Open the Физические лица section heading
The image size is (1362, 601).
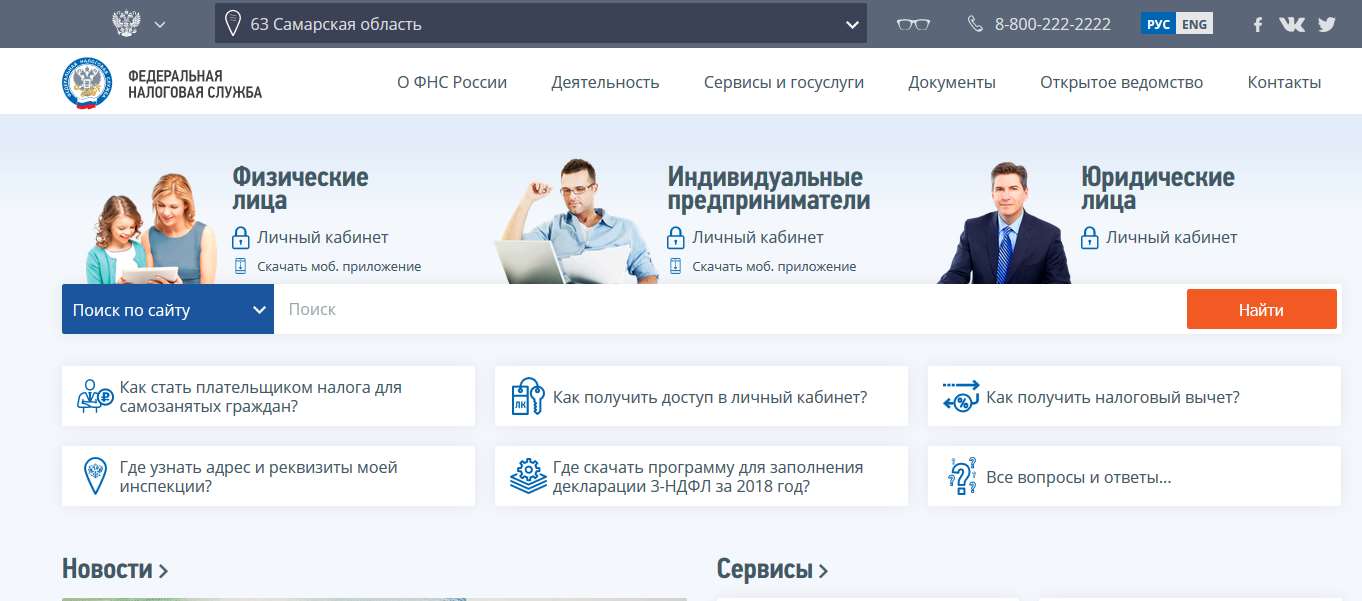coord(300,188)
